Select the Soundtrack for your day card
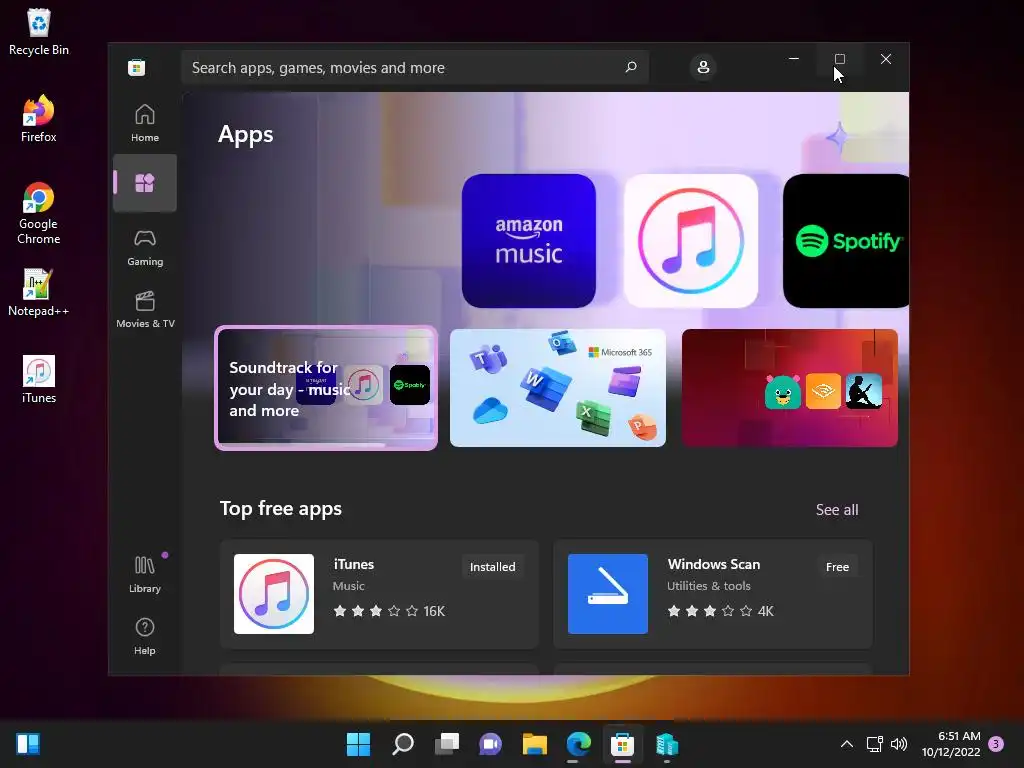 (x=326, y=388)
